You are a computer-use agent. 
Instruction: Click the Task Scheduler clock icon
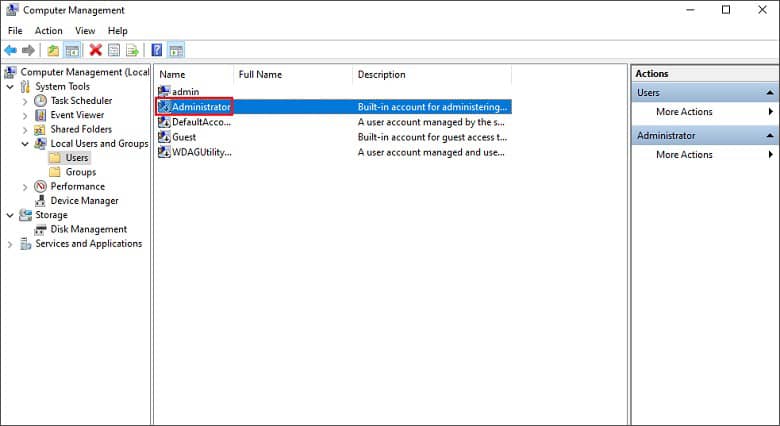(x=40, y=101)
